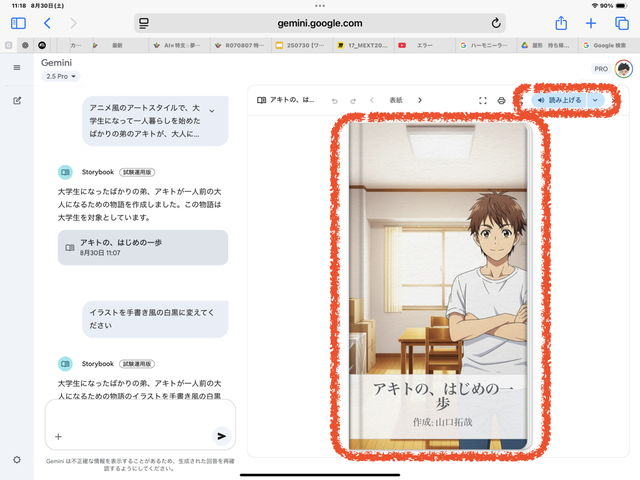Expand the アニメ風 prompt message
This screenshot has width=640, height=480.
tap(212, 111)
